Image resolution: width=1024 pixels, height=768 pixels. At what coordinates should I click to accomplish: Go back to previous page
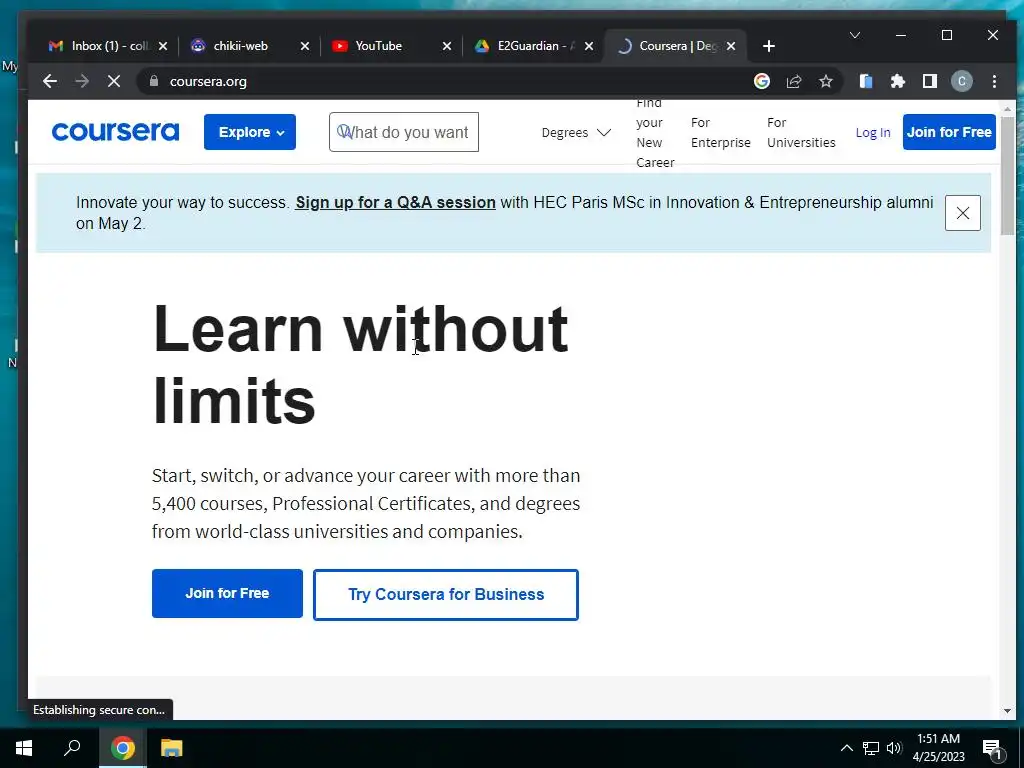point(50,81)
